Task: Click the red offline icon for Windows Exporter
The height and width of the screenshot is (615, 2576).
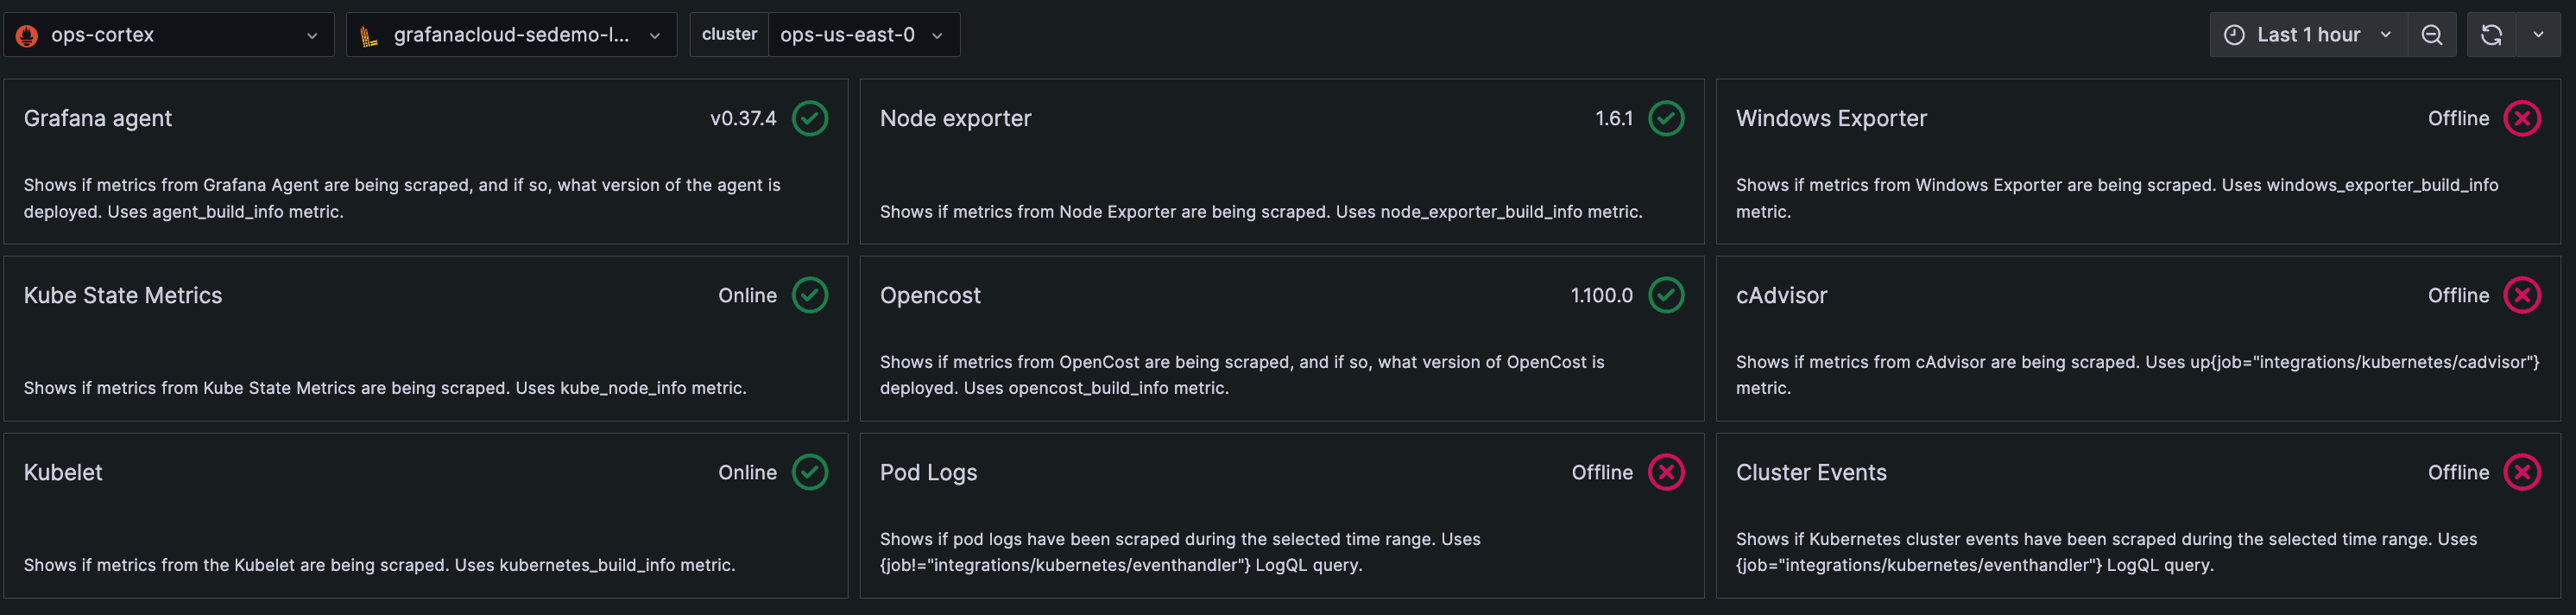Action: pyautogui.click(x=2521, y=118)
